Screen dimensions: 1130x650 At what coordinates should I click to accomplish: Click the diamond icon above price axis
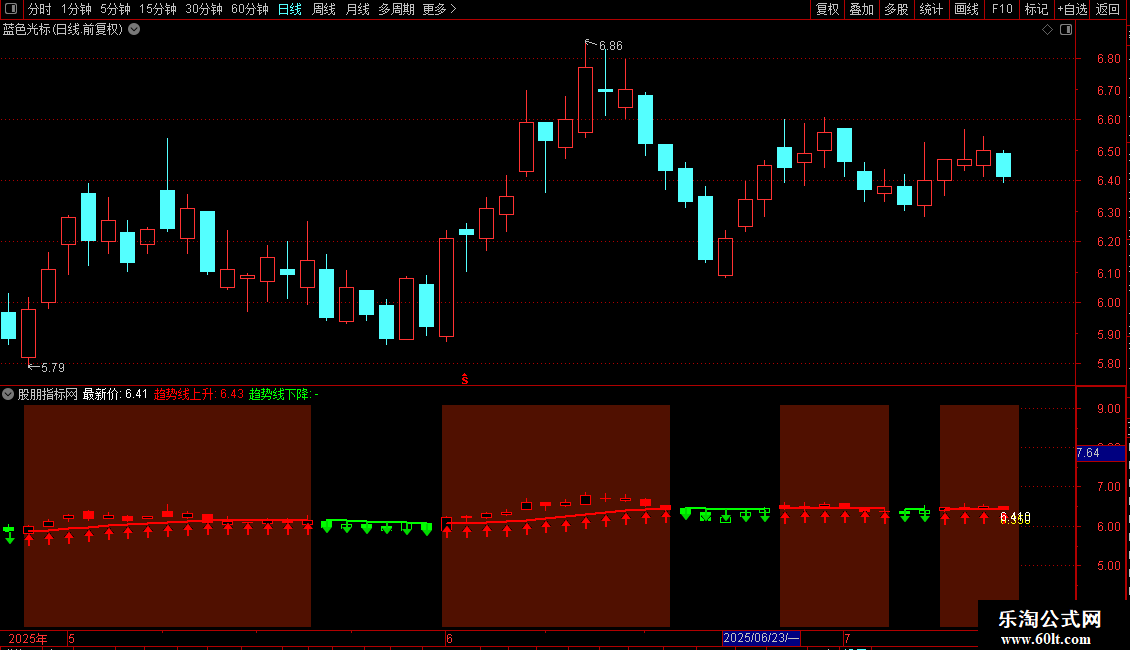1047,30
